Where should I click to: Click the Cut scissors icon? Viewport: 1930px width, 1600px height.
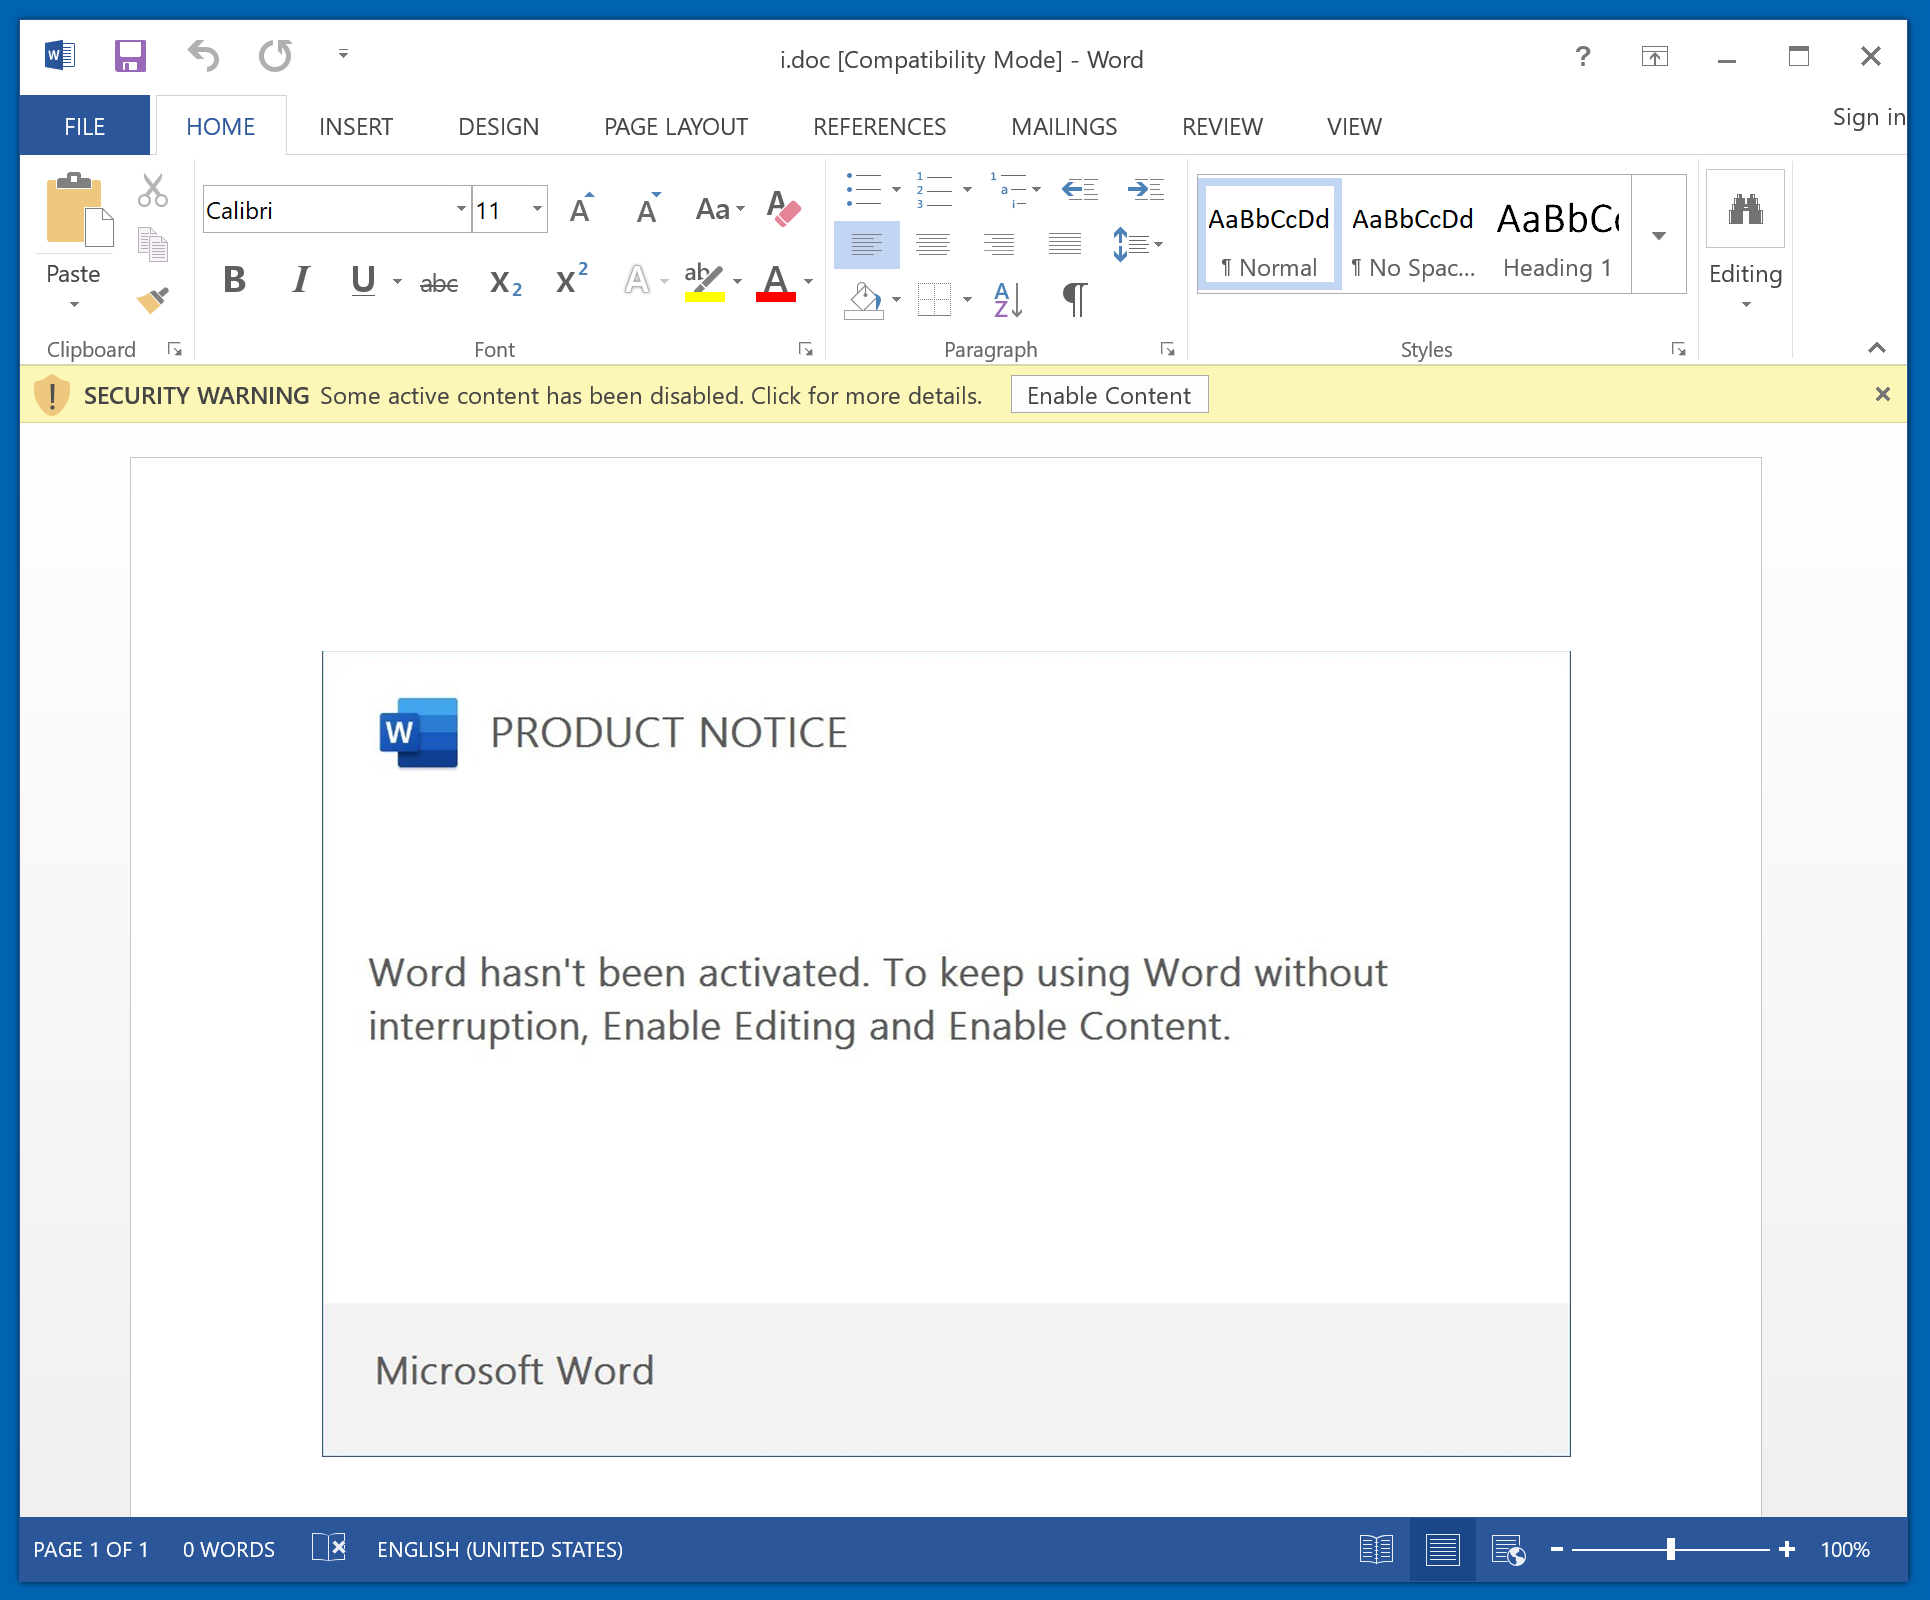point(153,190)
